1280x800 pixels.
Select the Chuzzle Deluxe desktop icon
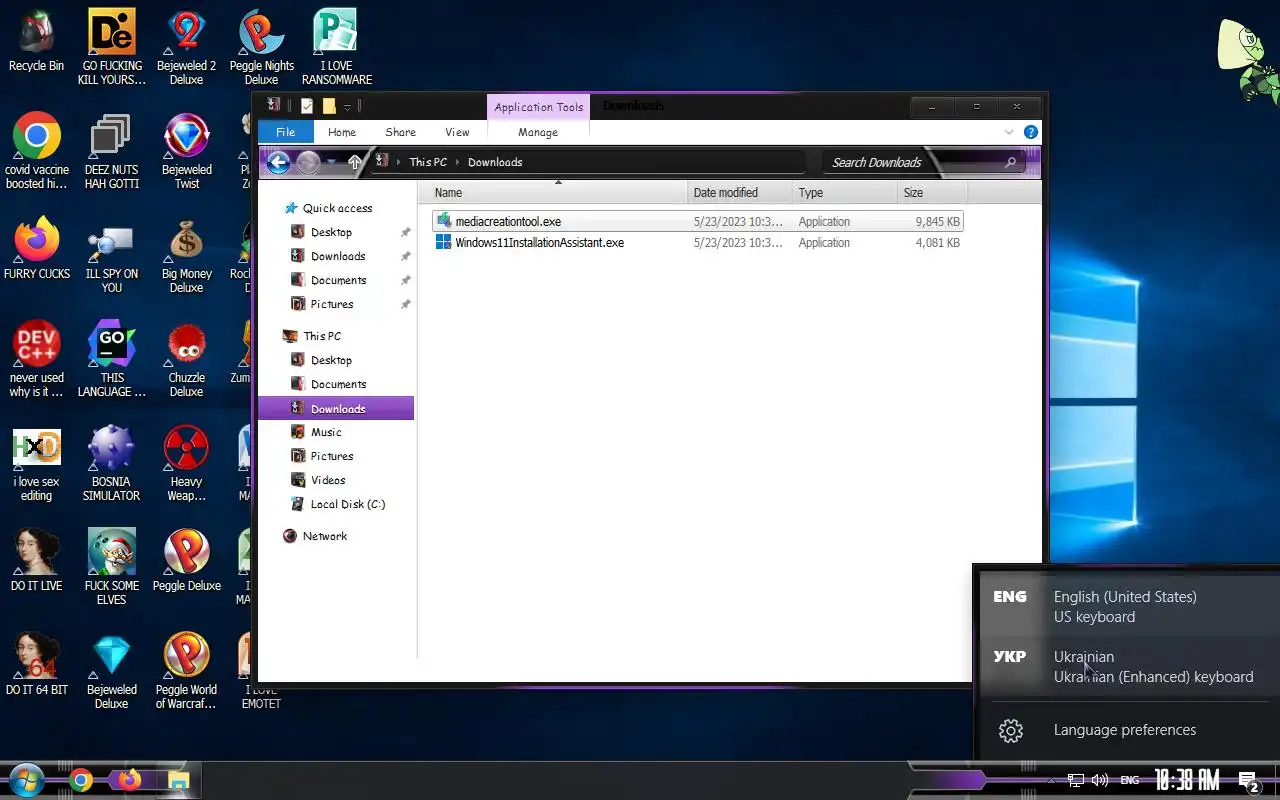[186, 359]
